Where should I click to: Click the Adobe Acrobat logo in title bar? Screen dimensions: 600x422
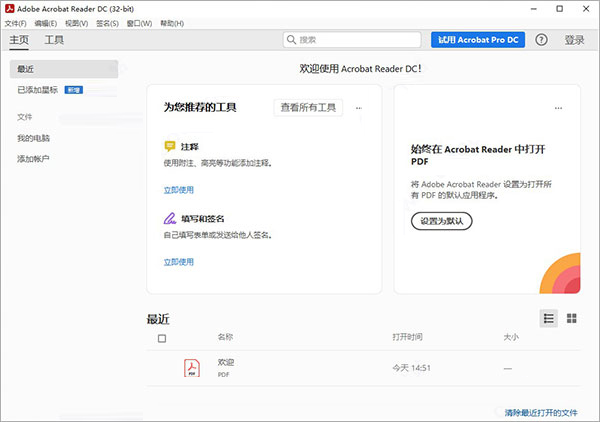coord(10,8)
